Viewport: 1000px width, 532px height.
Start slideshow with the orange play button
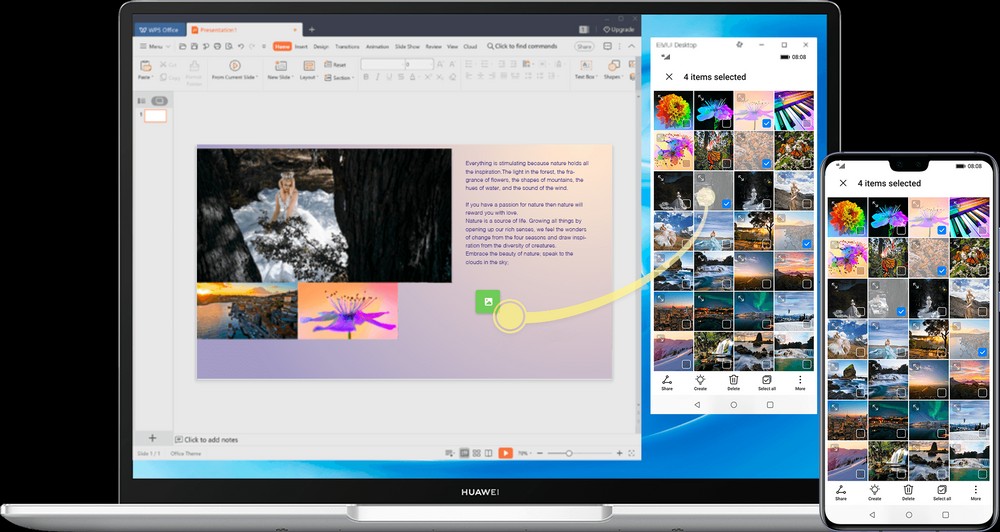point(505,453)
